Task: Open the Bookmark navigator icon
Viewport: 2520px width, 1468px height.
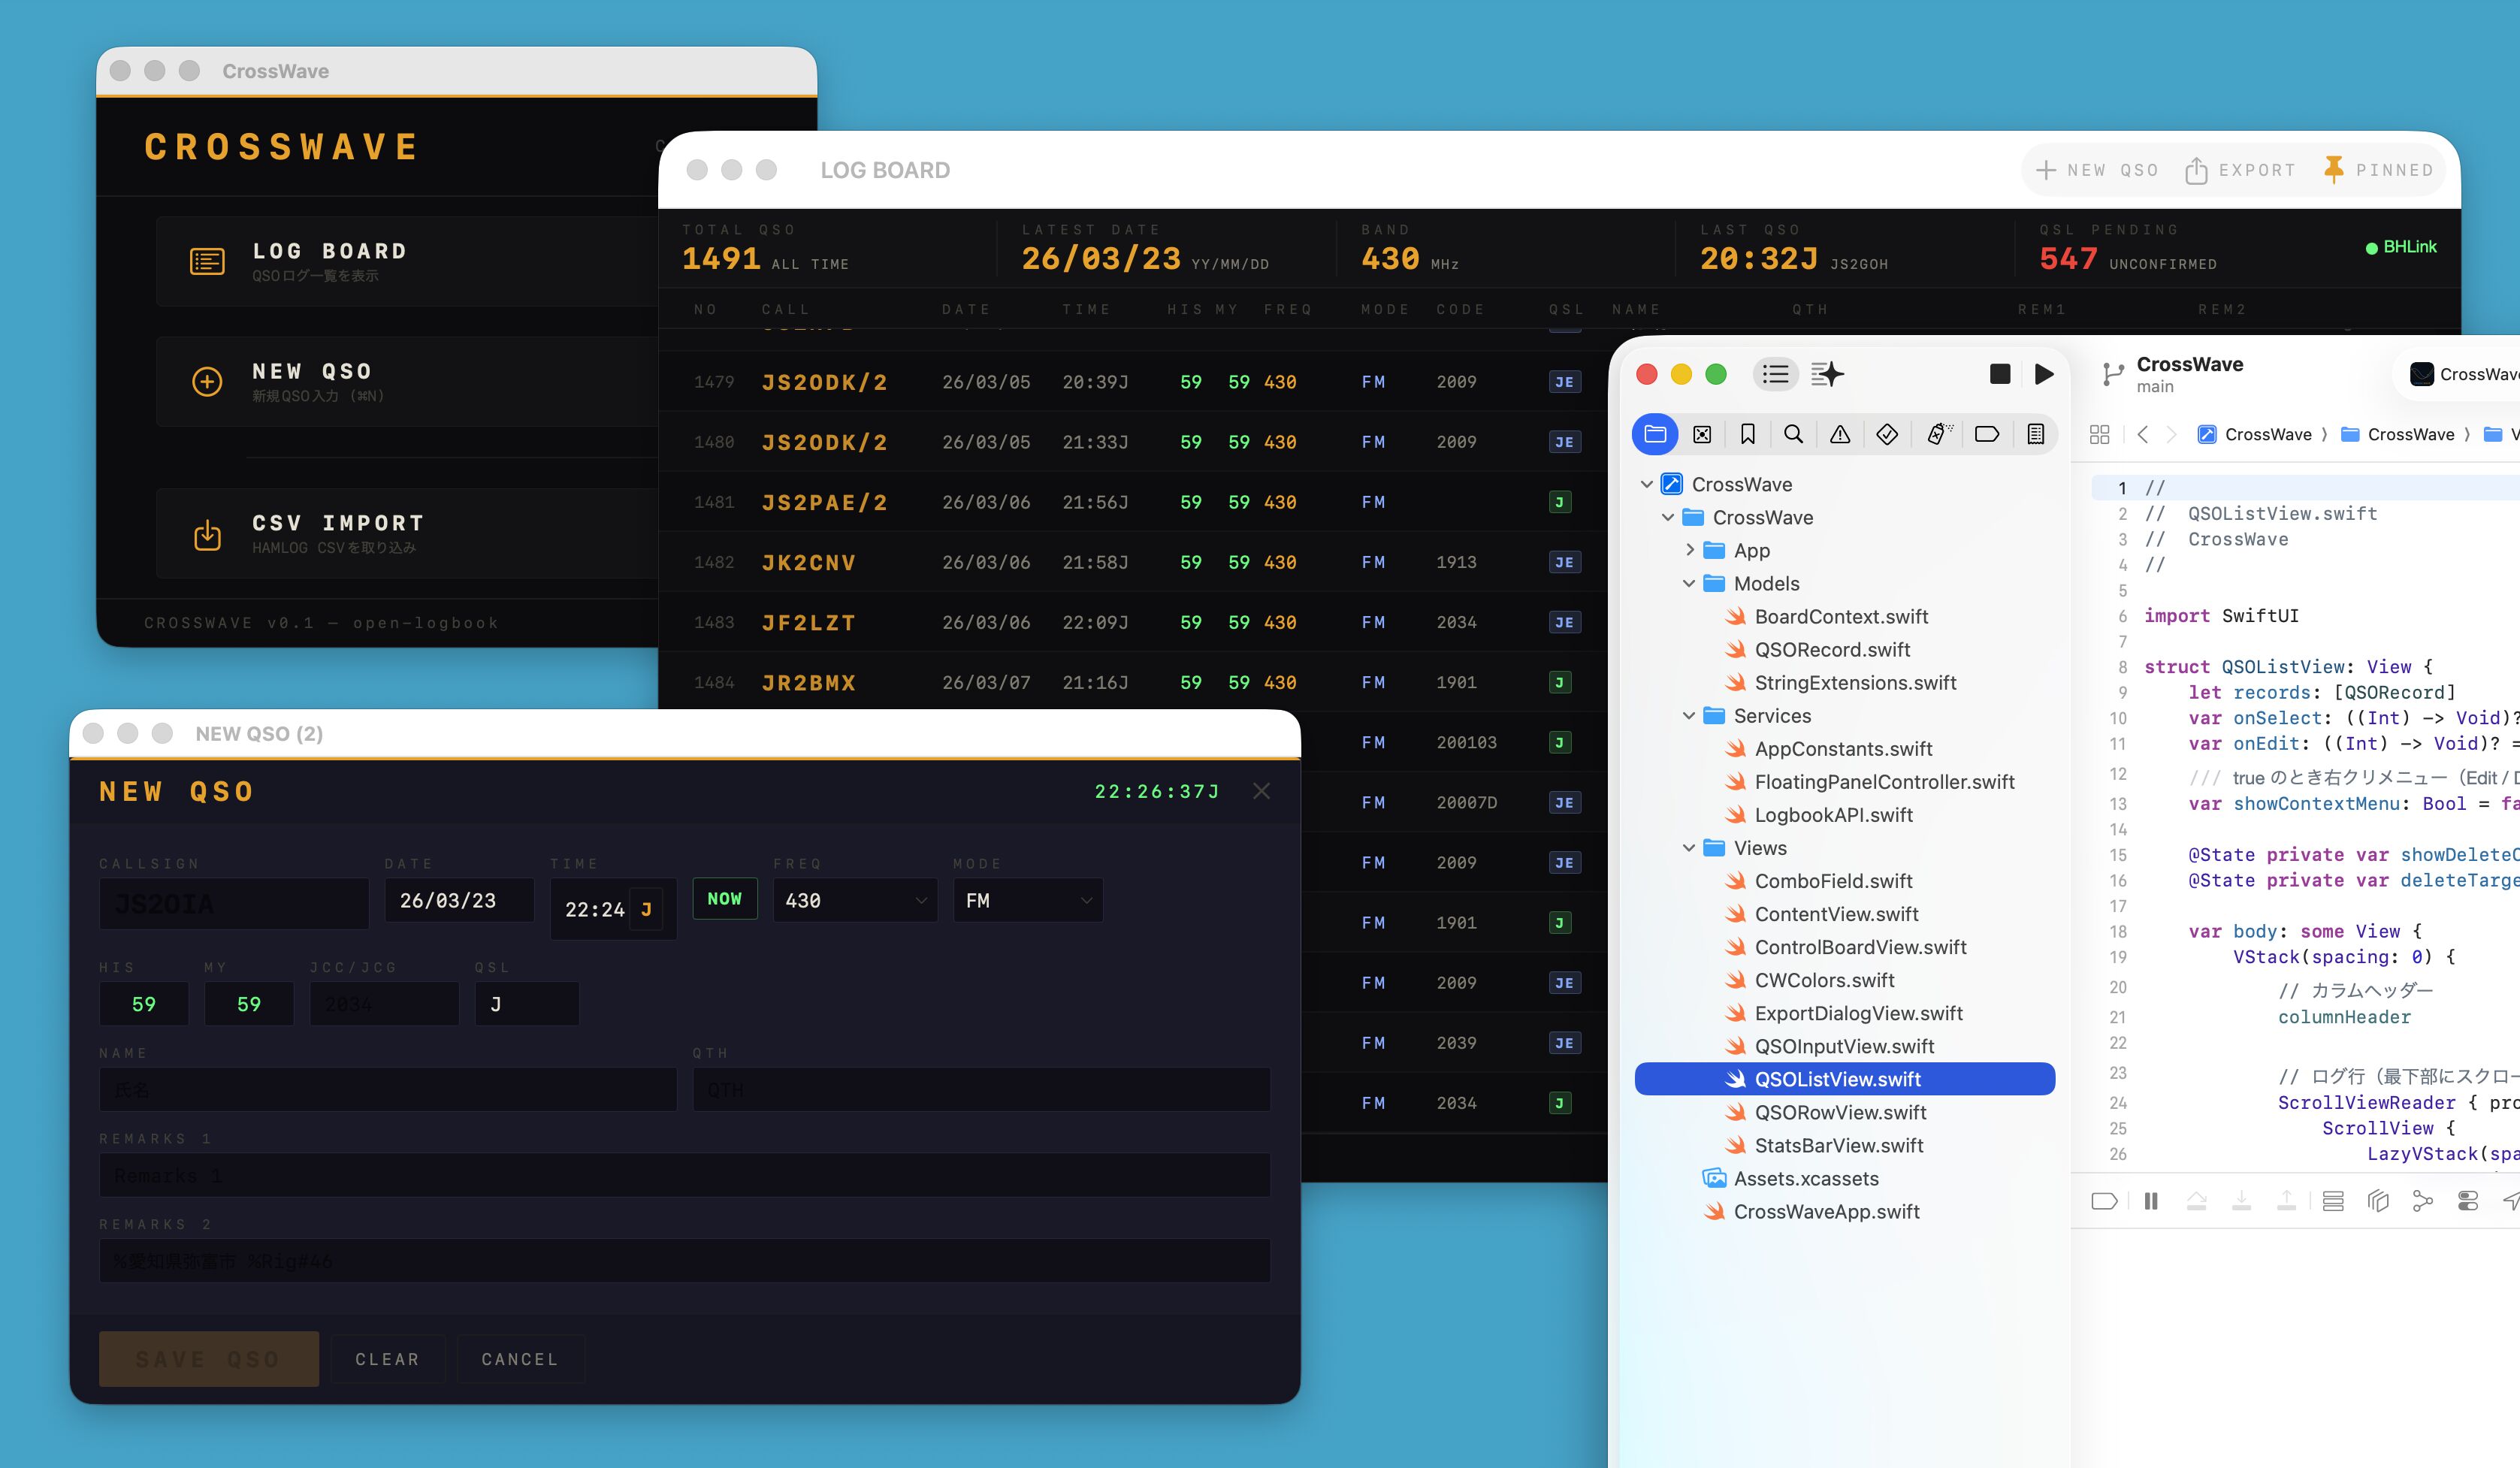Action: point(1747,434)
